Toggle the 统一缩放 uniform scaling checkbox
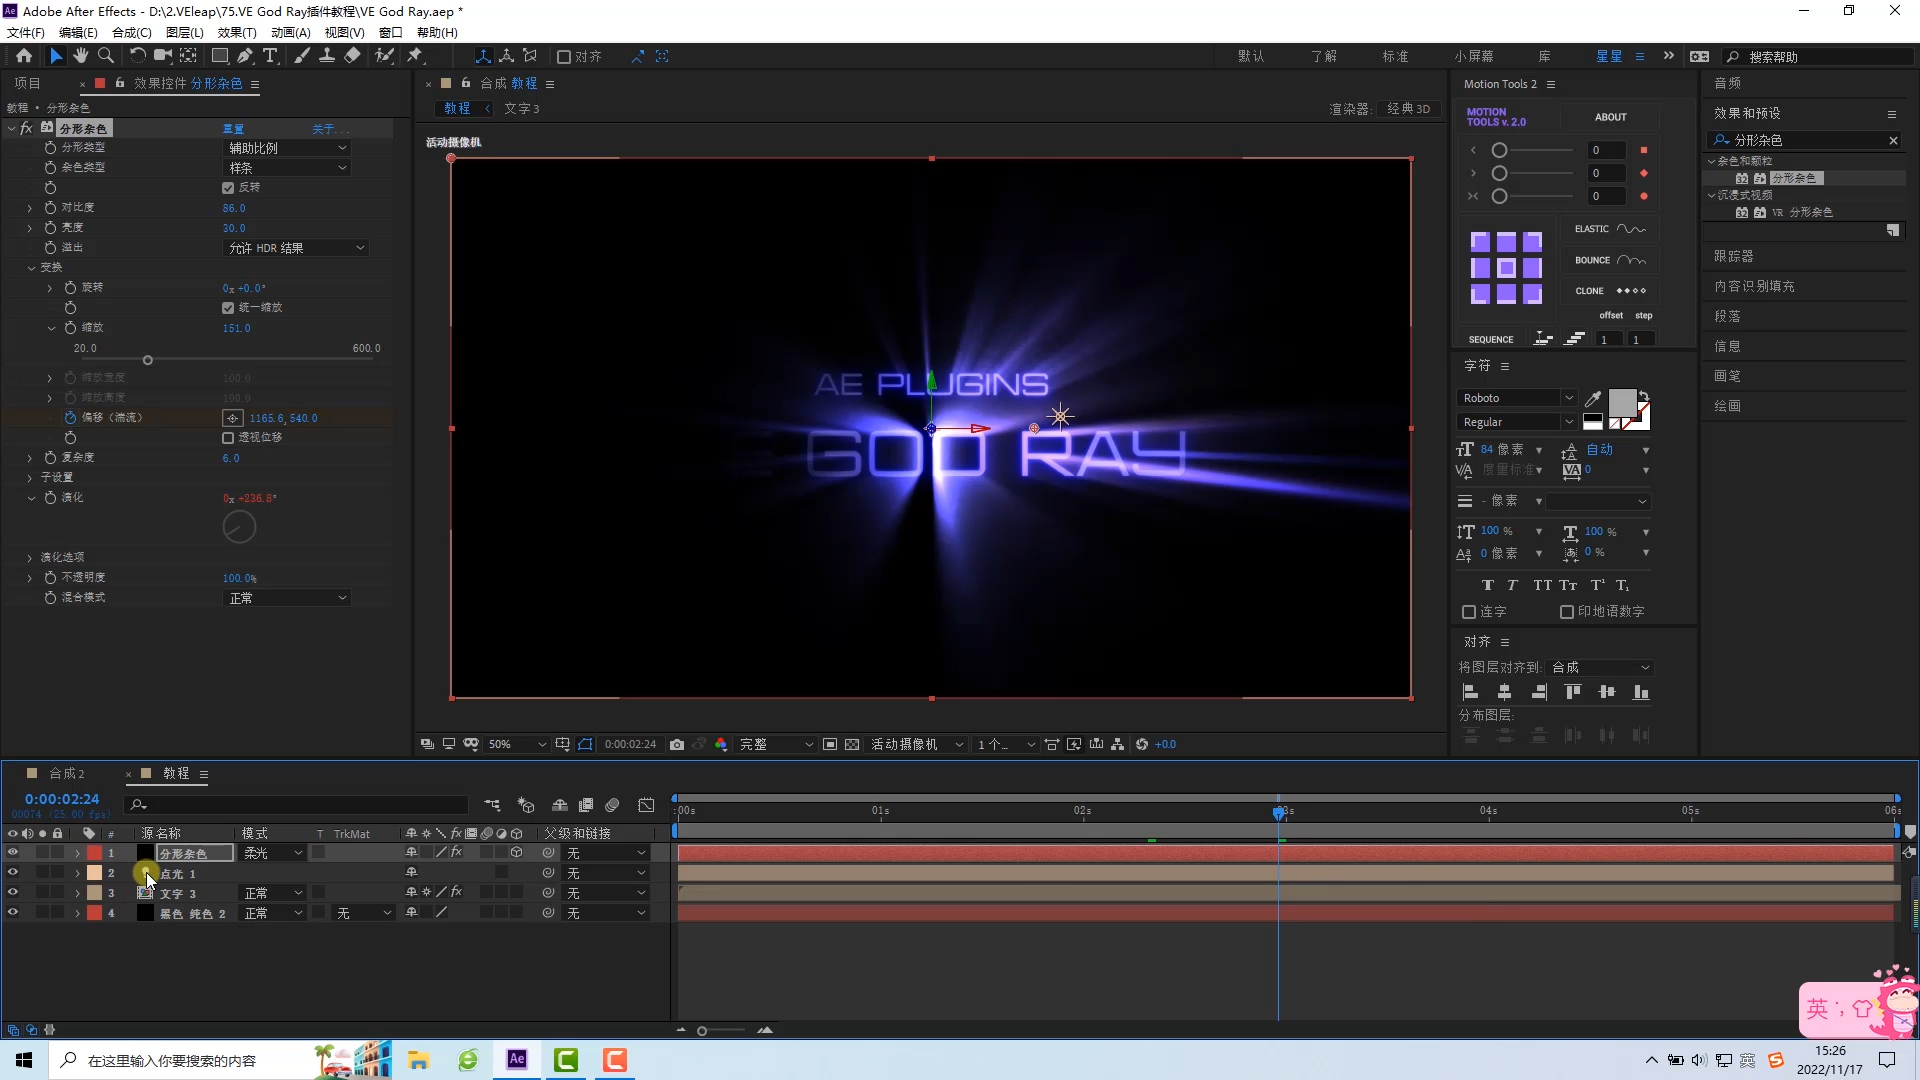1920x1080 pixels. [x=228, y=308]
